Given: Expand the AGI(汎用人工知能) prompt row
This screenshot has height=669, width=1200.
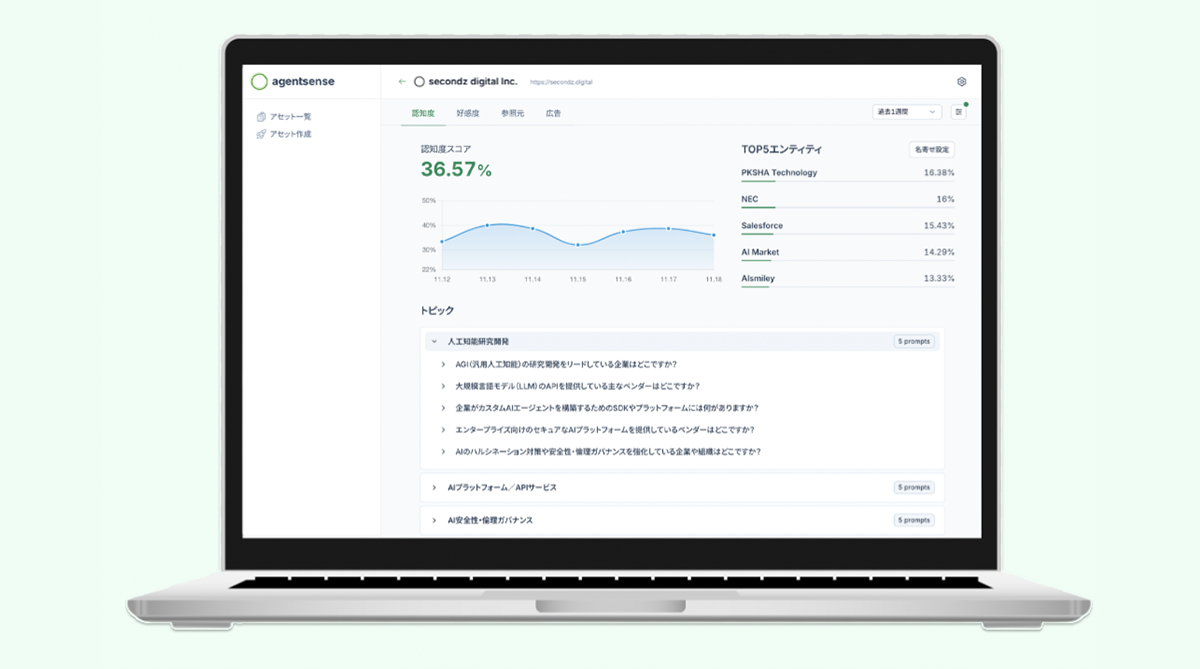Looking at the screenshot, I should tap(443, 364).
